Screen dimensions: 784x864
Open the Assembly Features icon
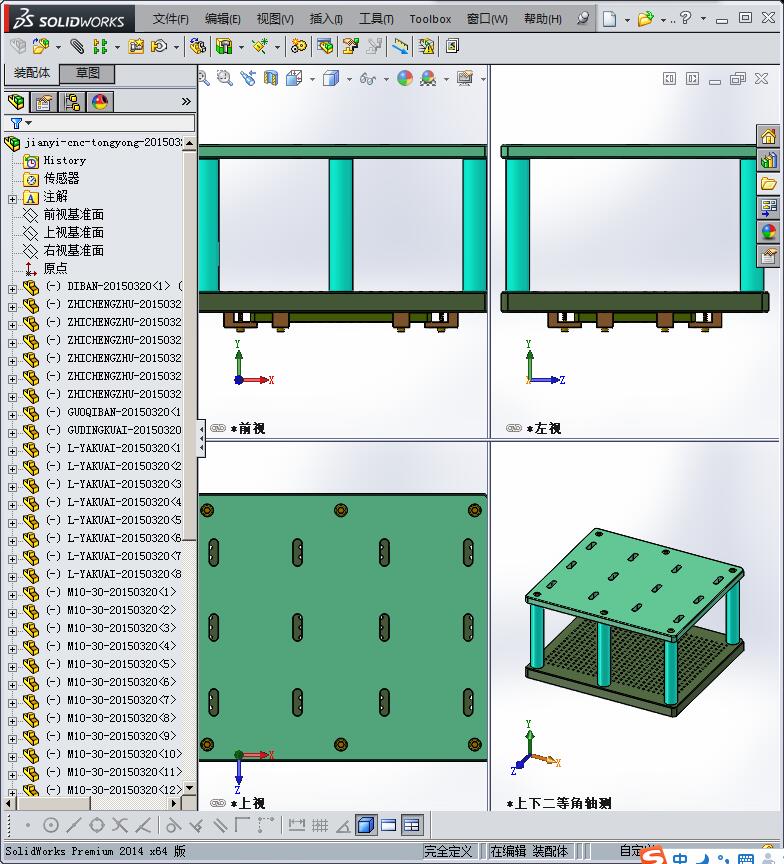224,46
